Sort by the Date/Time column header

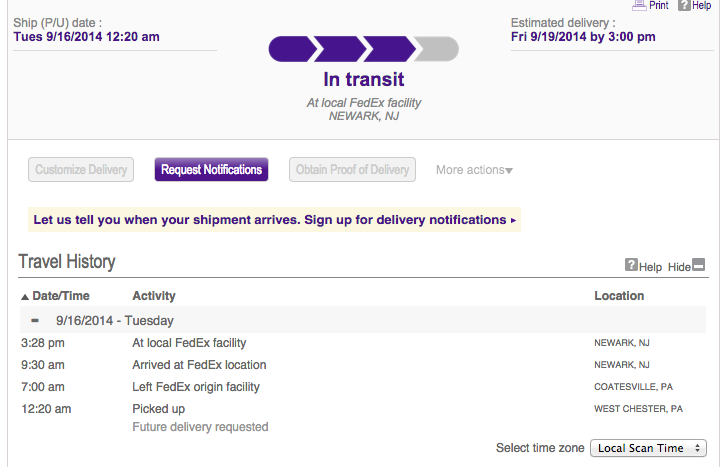[x=61, y=296]
